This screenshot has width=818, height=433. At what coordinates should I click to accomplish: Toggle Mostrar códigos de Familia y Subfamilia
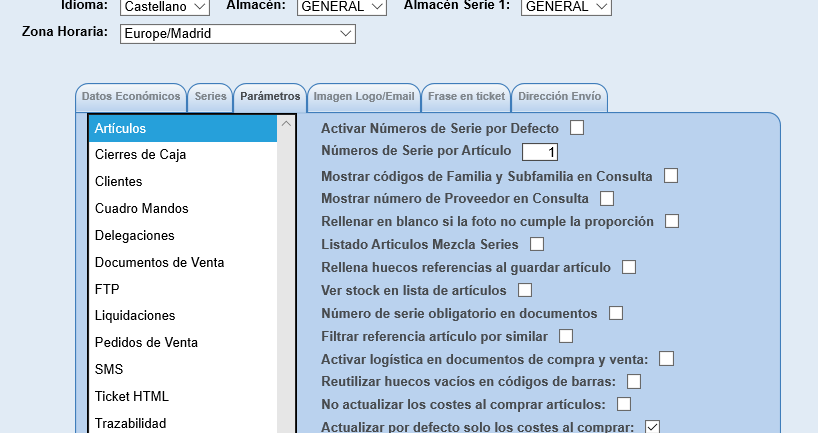(x=671, y=176)
